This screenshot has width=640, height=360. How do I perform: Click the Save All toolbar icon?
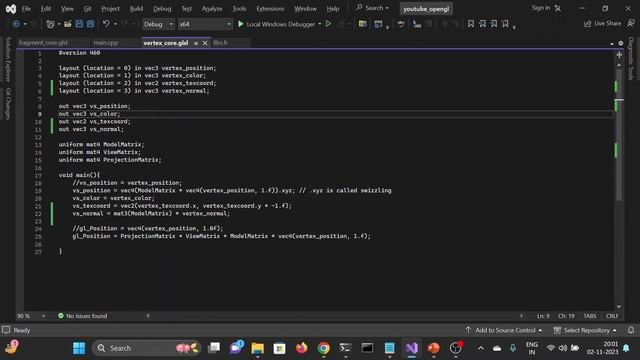point(91,24)
